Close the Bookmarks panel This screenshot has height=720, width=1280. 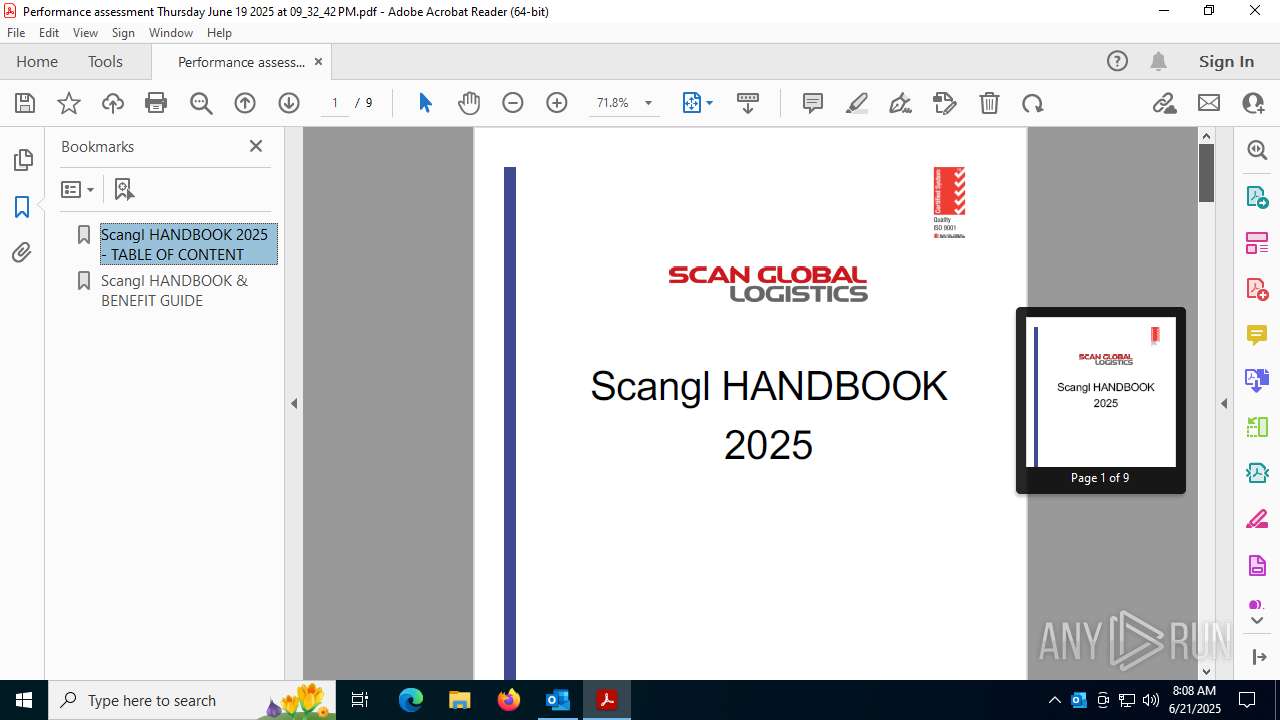click(256, 146)
